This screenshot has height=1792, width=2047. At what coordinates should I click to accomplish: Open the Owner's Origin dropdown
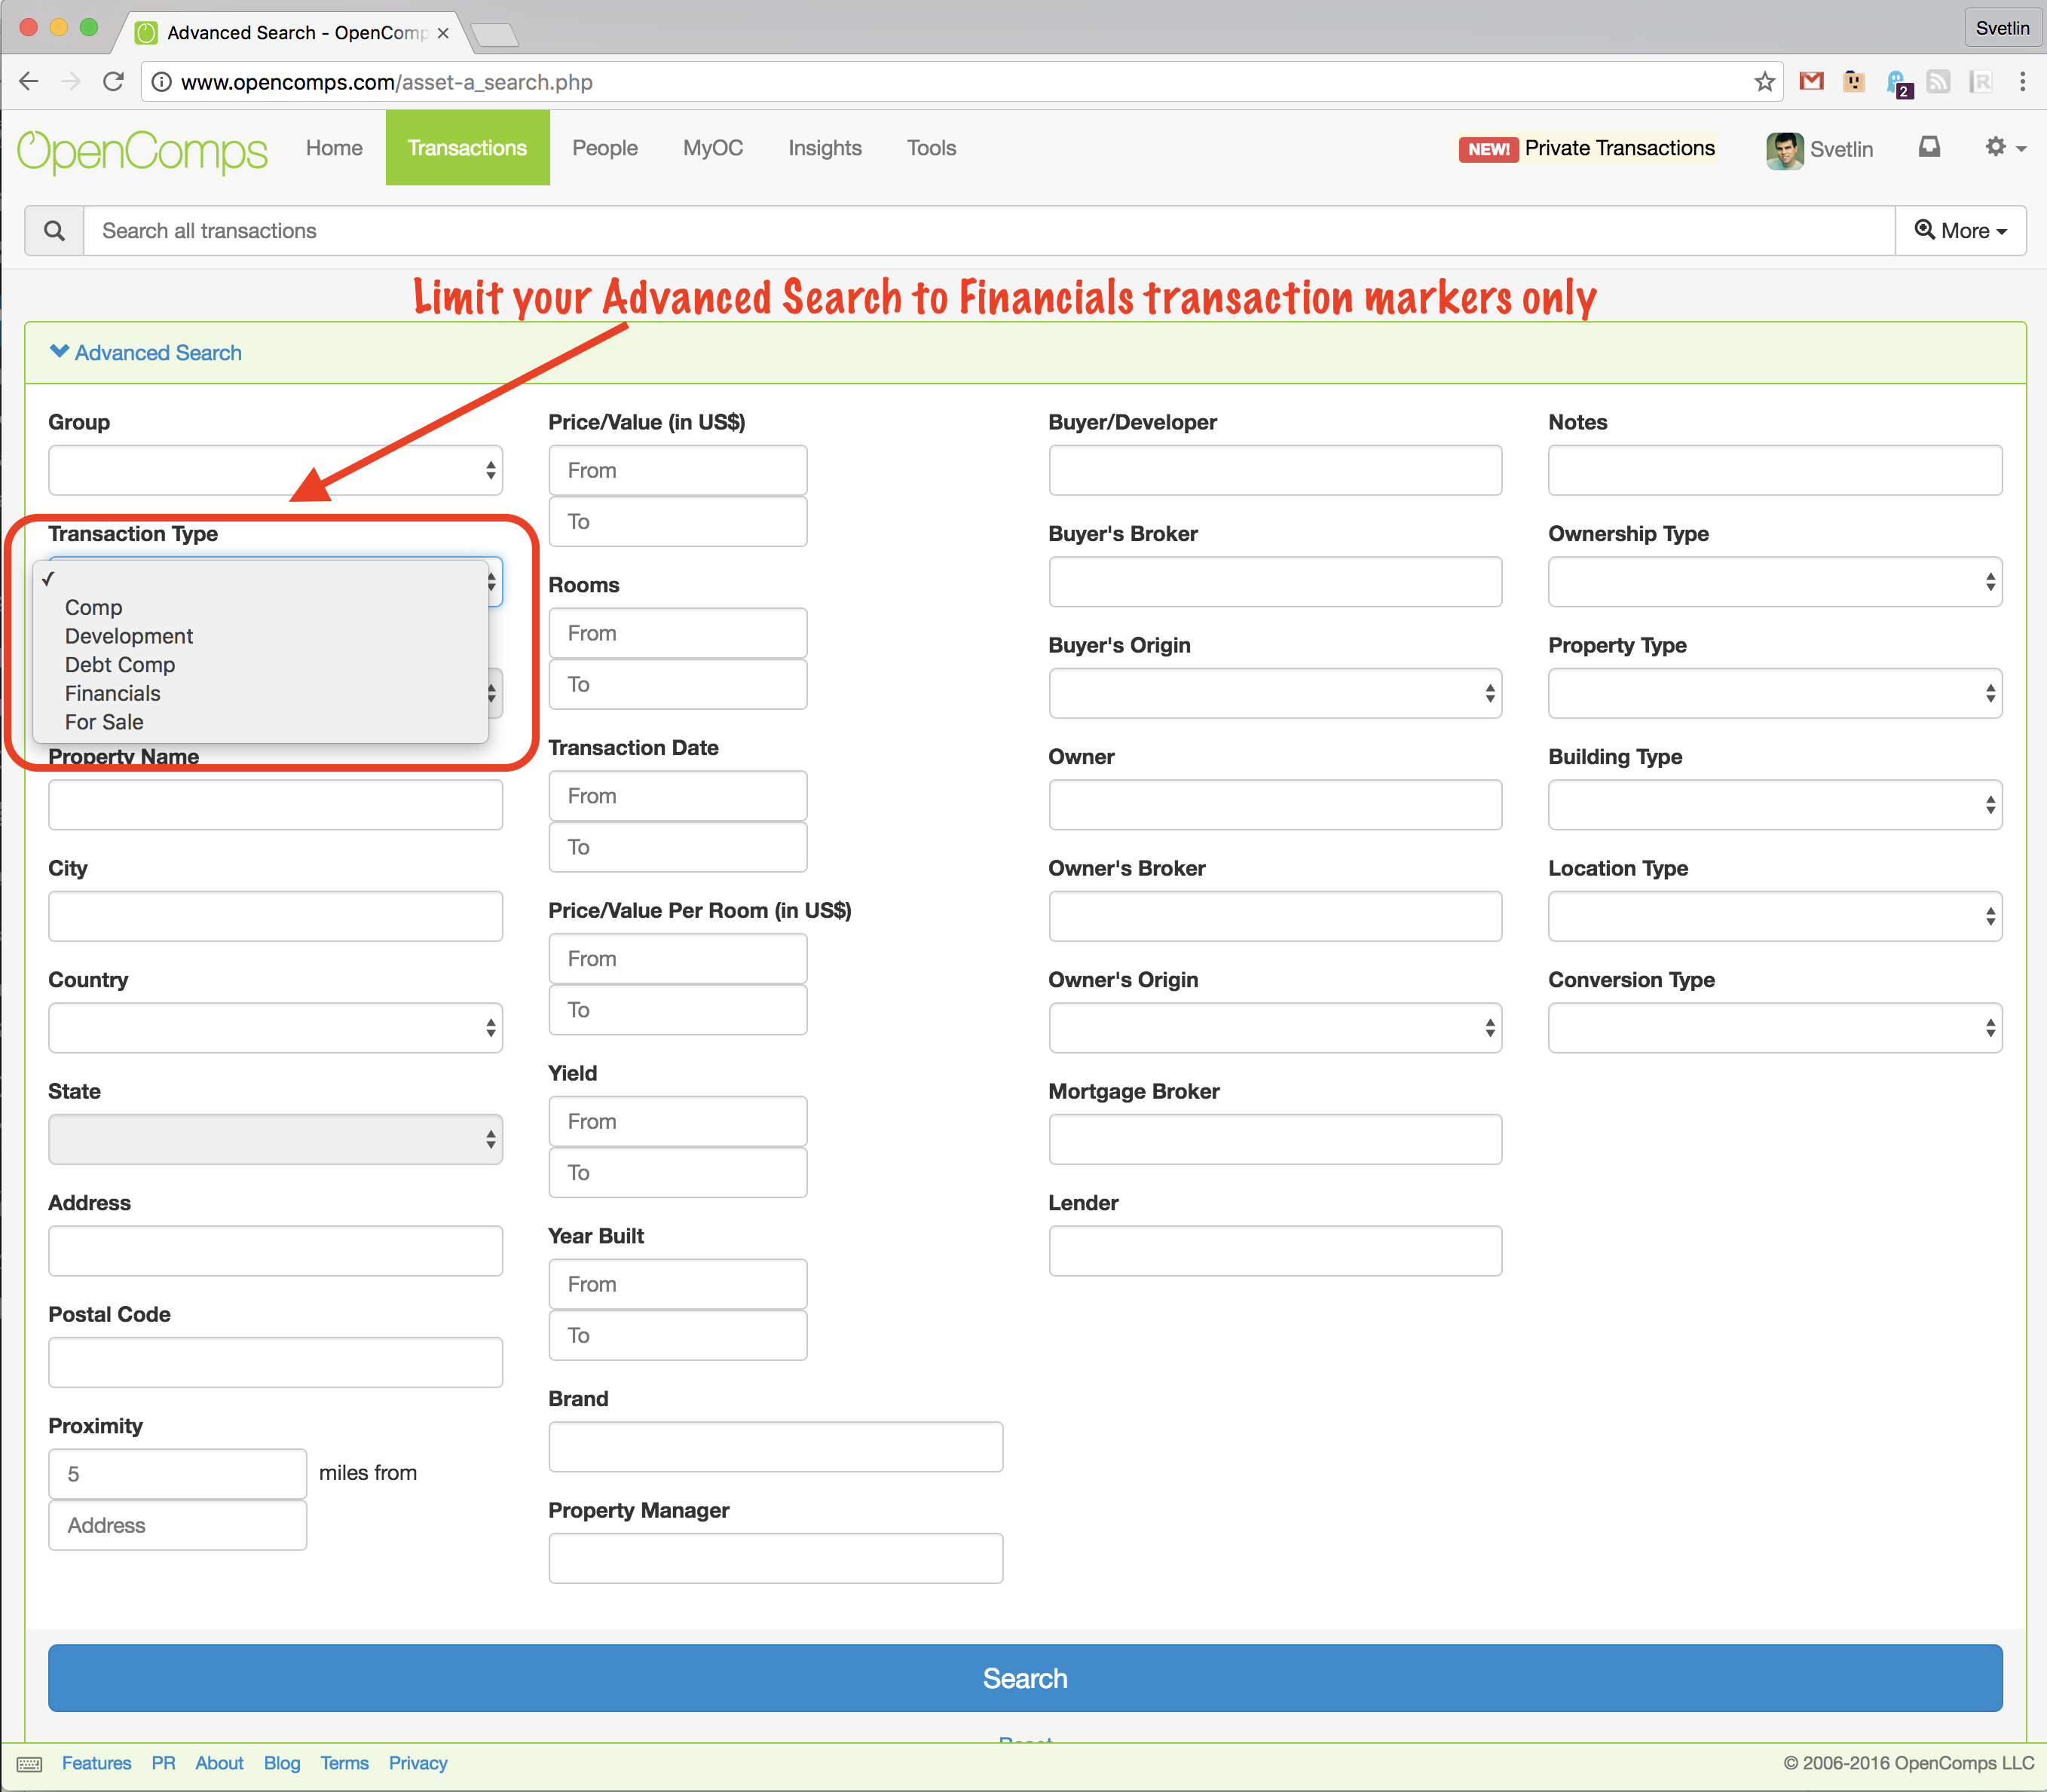(x=1275, y=1028)
